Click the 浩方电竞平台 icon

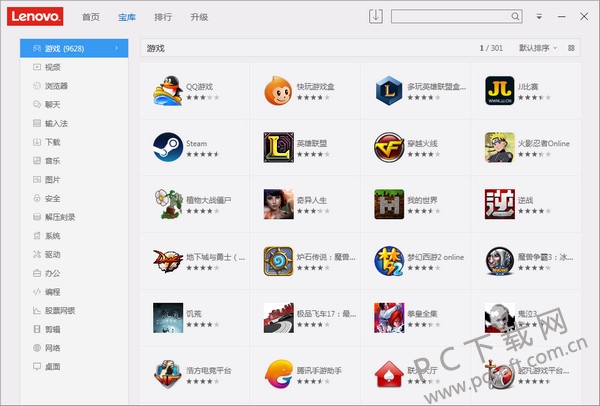click(x=168, y=374)
